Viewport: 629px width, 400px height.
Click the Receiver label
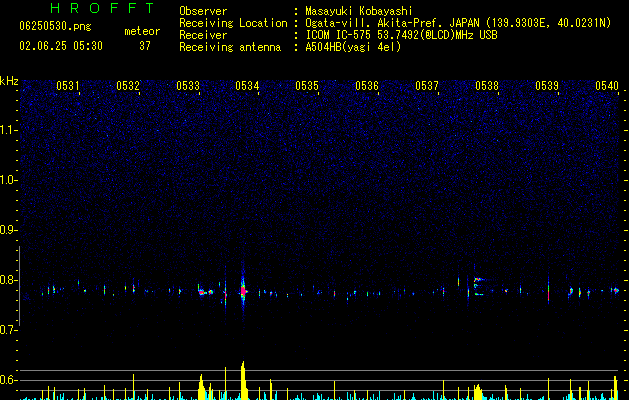[203, 35]
